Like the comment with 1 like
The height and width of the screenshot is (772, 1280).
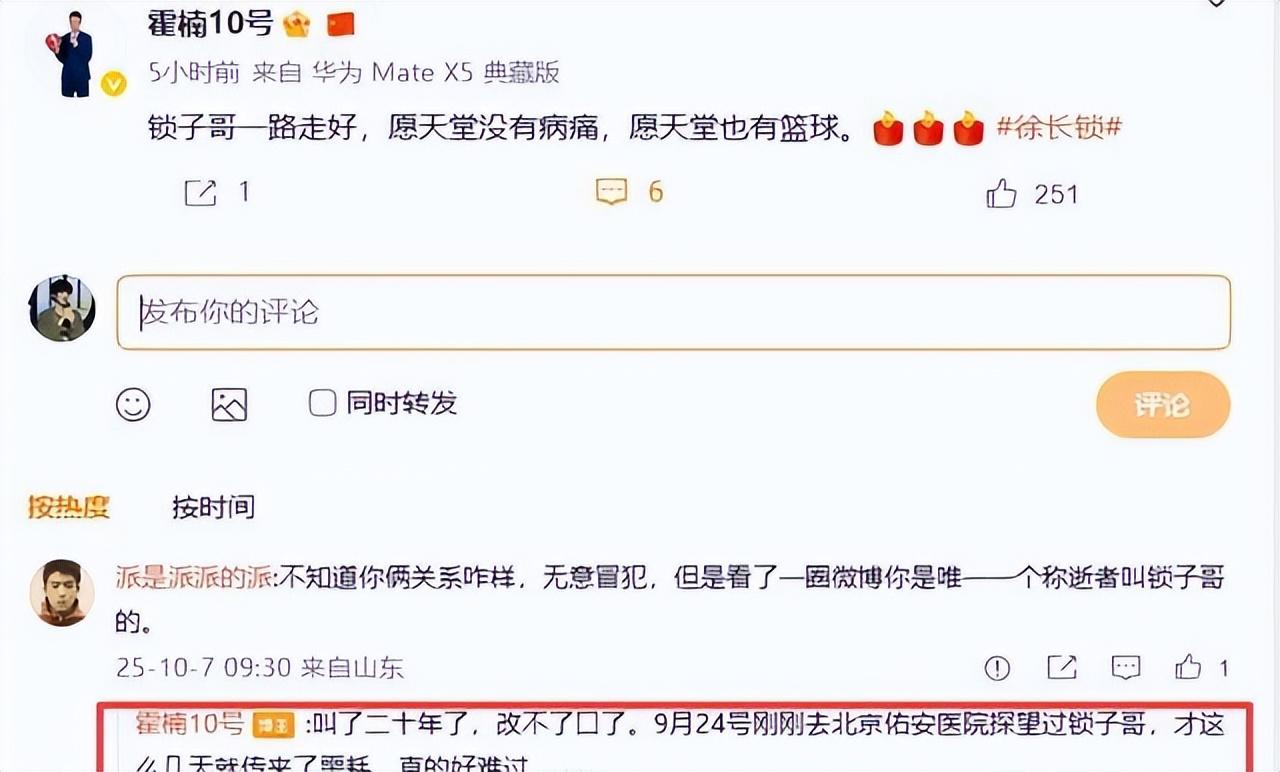click(x=1188, y=666)
